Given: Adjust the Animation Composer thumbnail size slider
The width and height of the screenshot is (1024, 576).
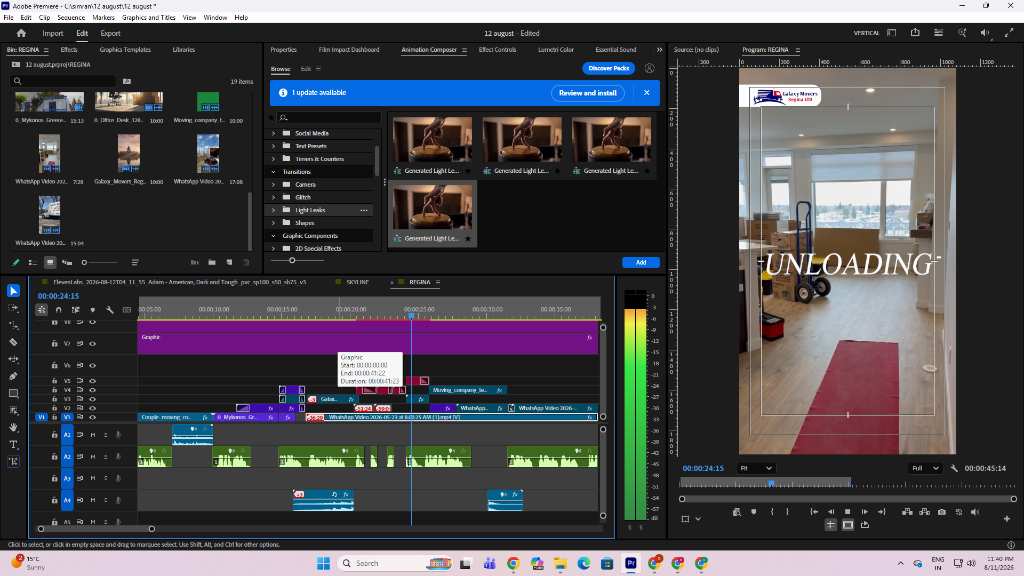Looking at the screenshot, I should point(292,261).
